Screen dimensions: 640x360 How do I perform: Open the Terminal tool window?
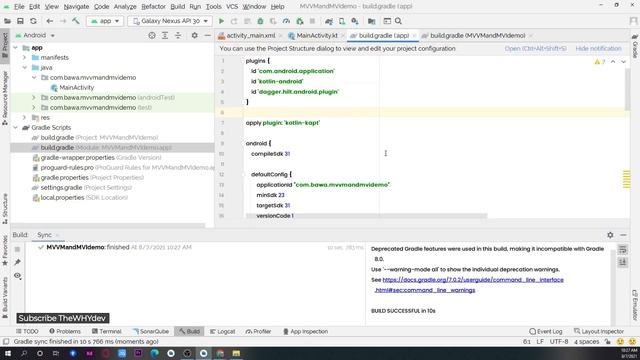pyautogui.click(x=107, y=331)
